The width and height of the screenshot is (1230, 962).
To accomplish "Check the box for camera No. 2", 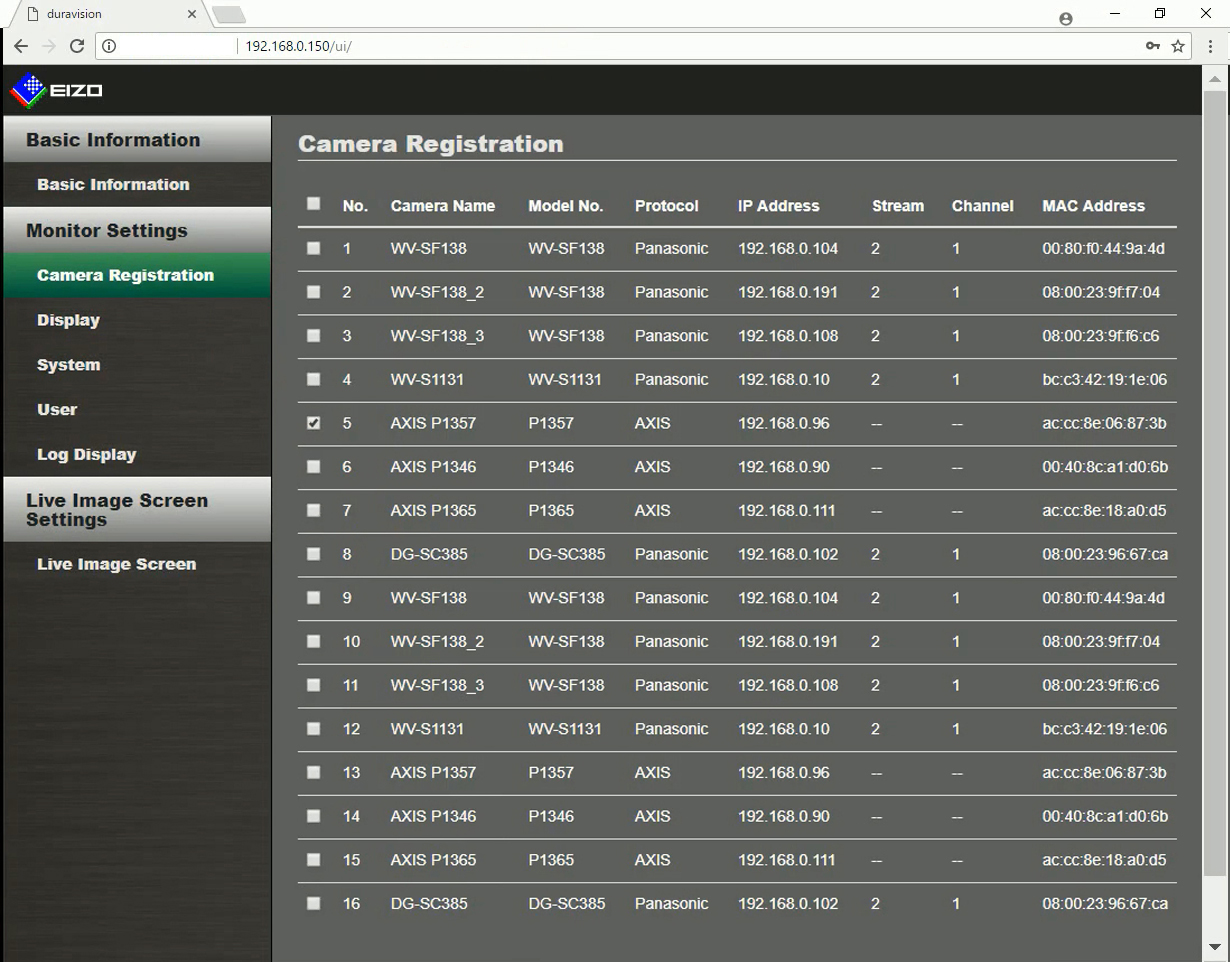I will [x=314, y=292].
